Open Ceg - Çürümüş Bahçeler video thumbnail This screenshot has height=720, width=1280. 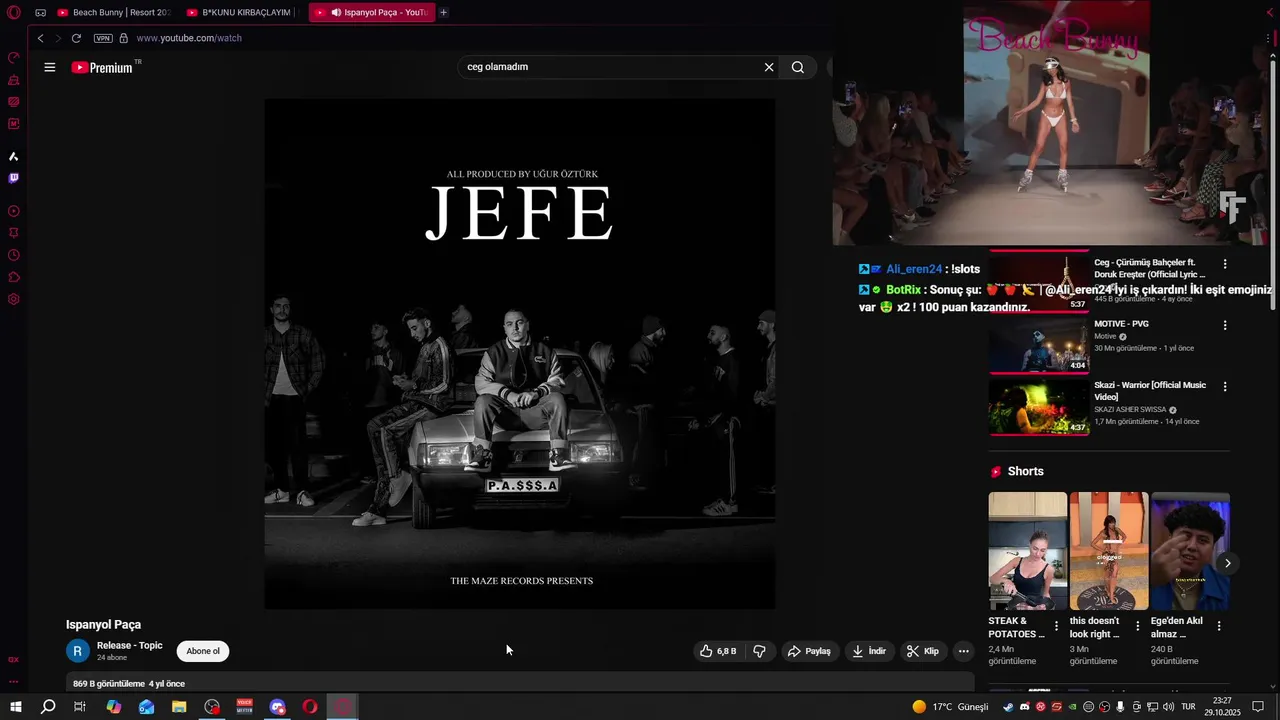tap(1039, 282)
